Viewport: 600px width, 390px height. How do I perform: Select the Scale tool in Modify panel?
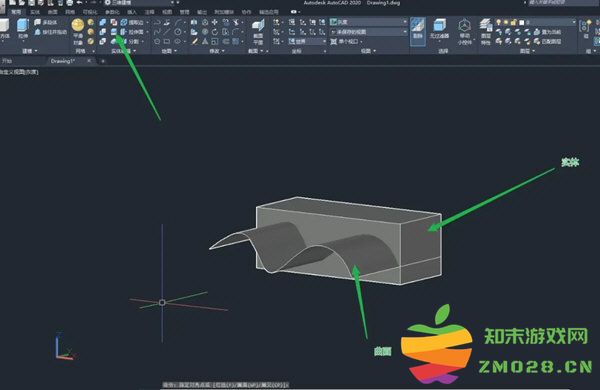215,41
